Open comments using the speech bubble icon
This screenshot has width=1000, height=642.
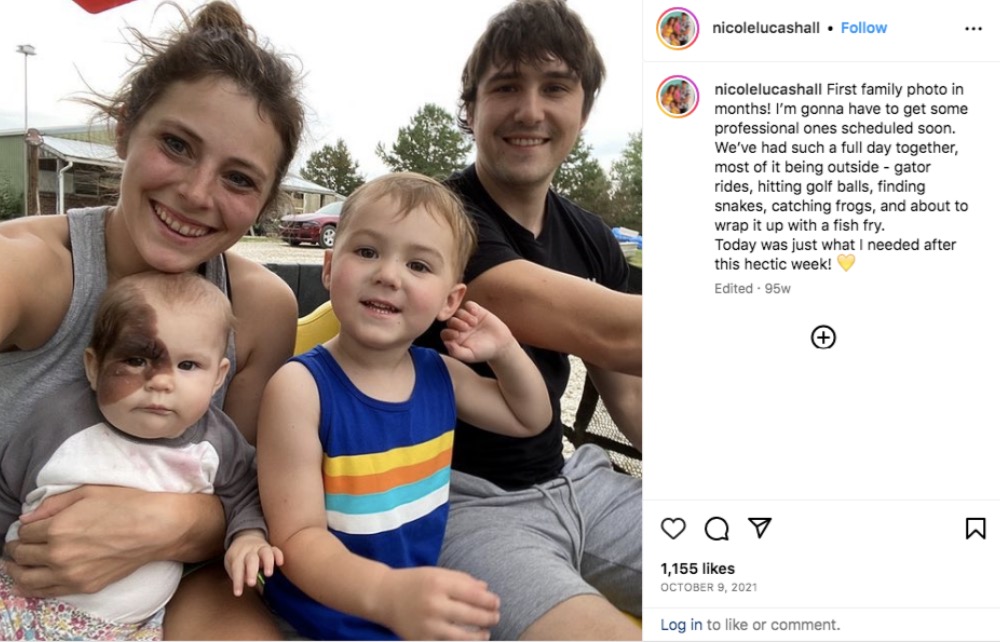716,529
